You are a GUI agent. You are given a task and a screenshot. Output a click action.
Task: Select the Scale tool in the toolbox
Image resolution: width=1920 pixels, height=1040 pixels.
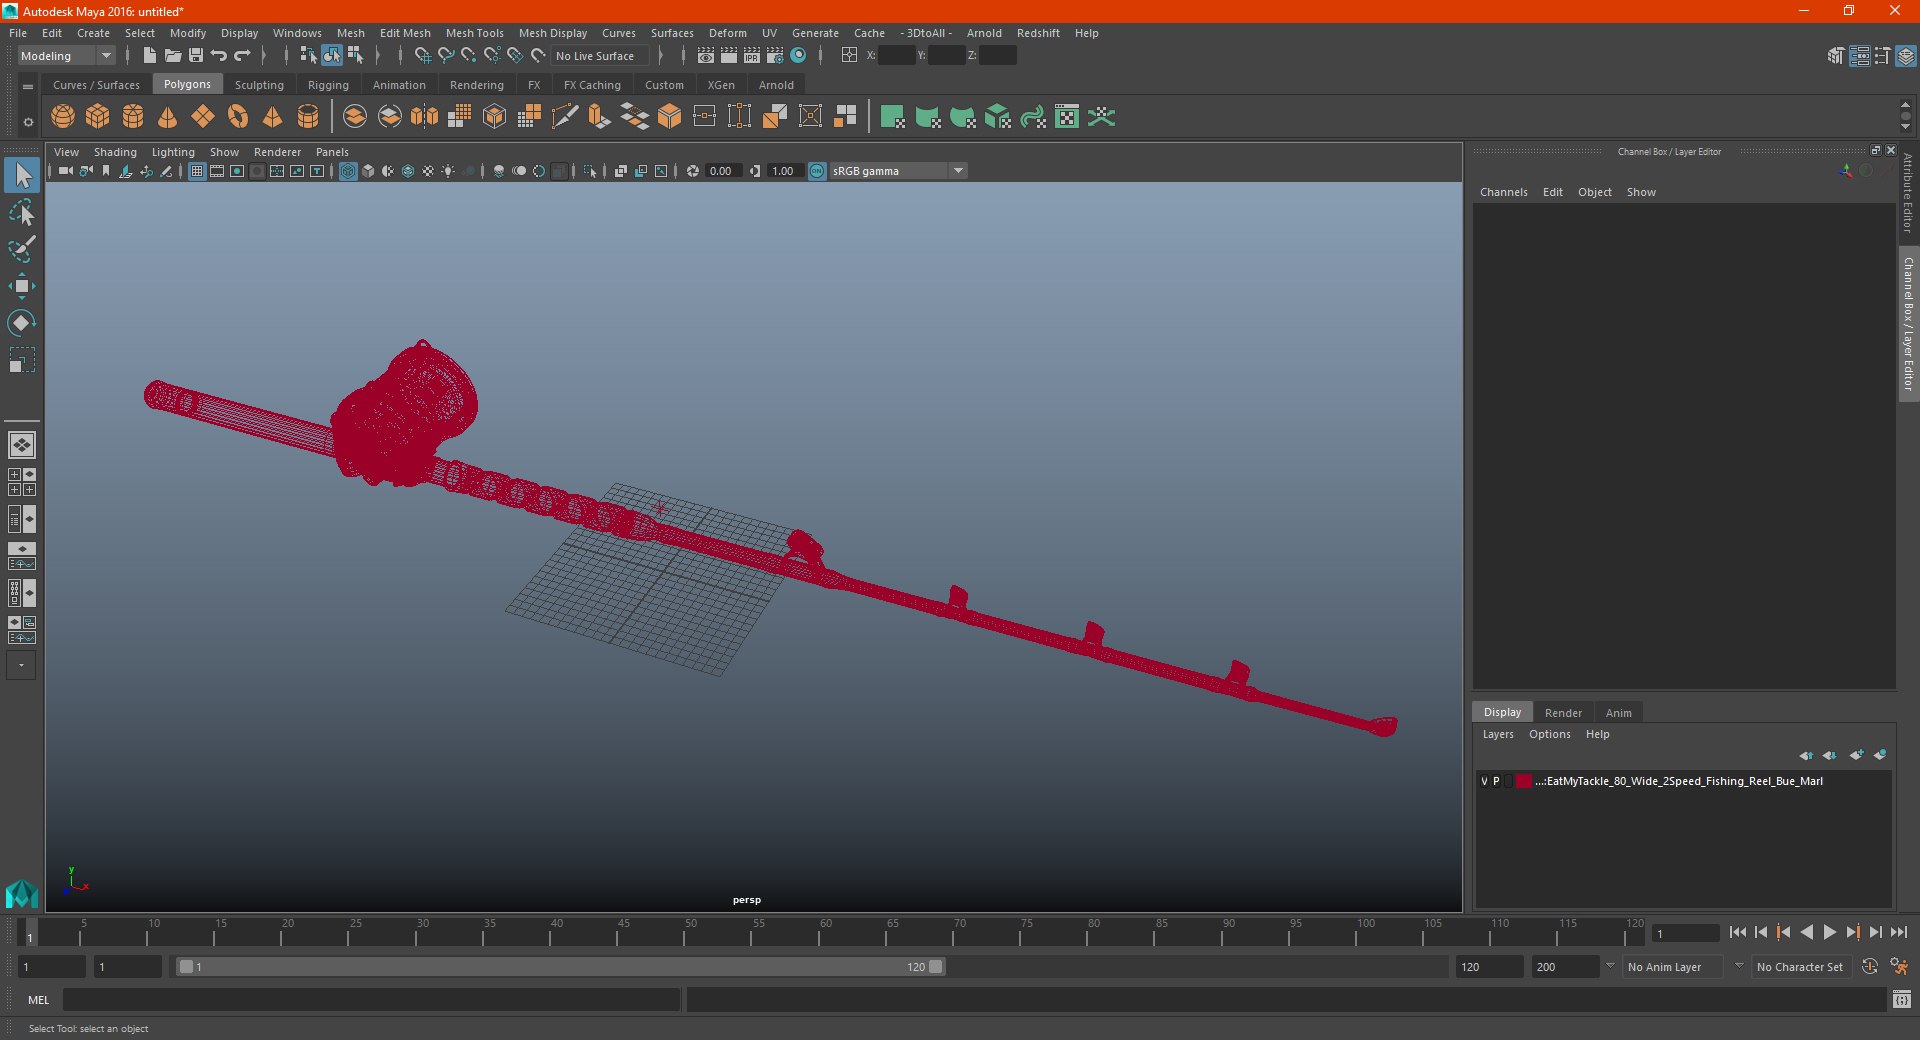22,360
